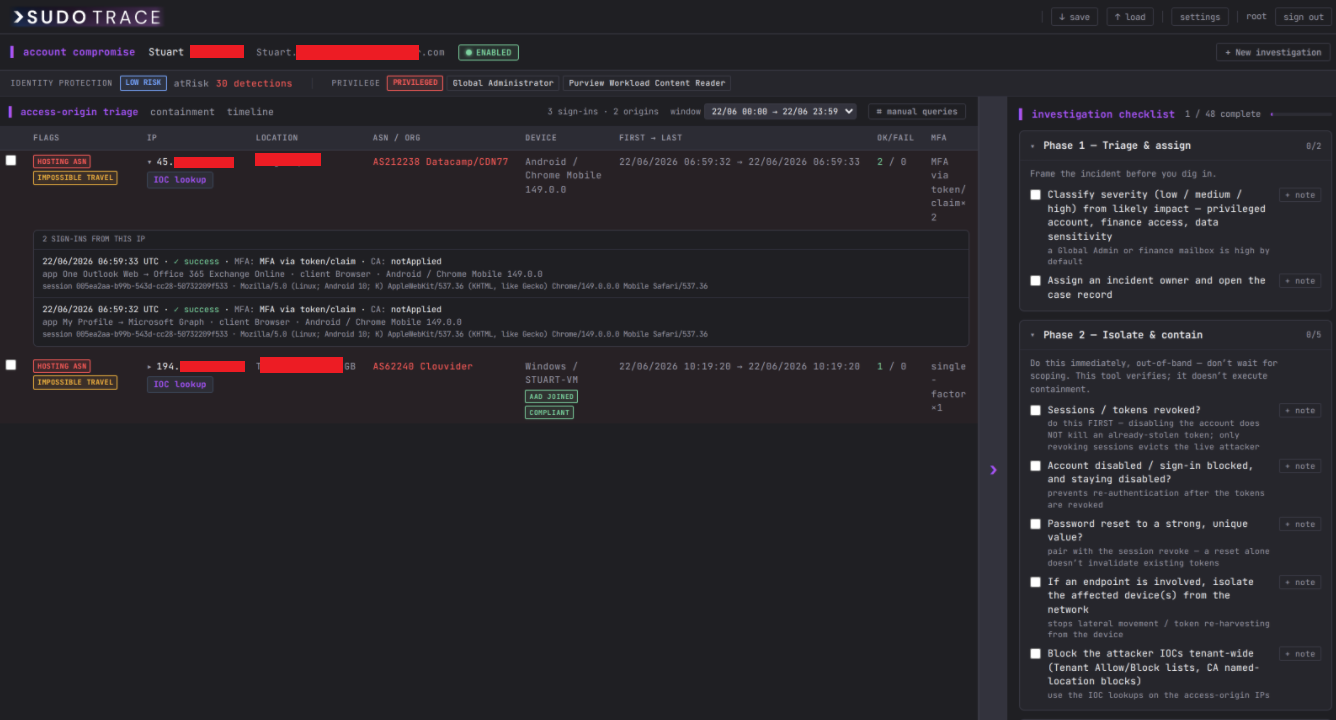Expand the 194.x IP row arrow

(x=150, y=367)
